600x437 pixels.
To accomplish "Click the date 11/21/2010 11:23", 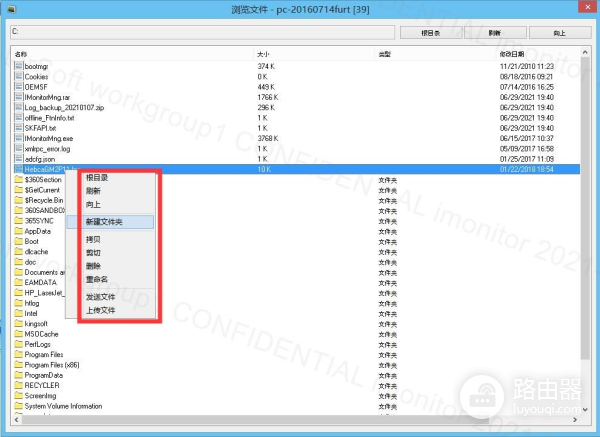I will coord(527,66).
